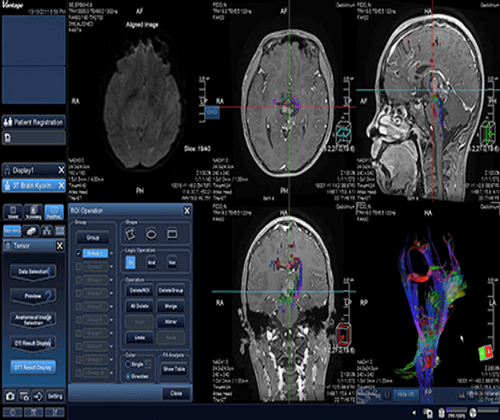This screenshot has width=500, height=420.
Task: Click the Hide VR button
Action: [x=405, y=395]
